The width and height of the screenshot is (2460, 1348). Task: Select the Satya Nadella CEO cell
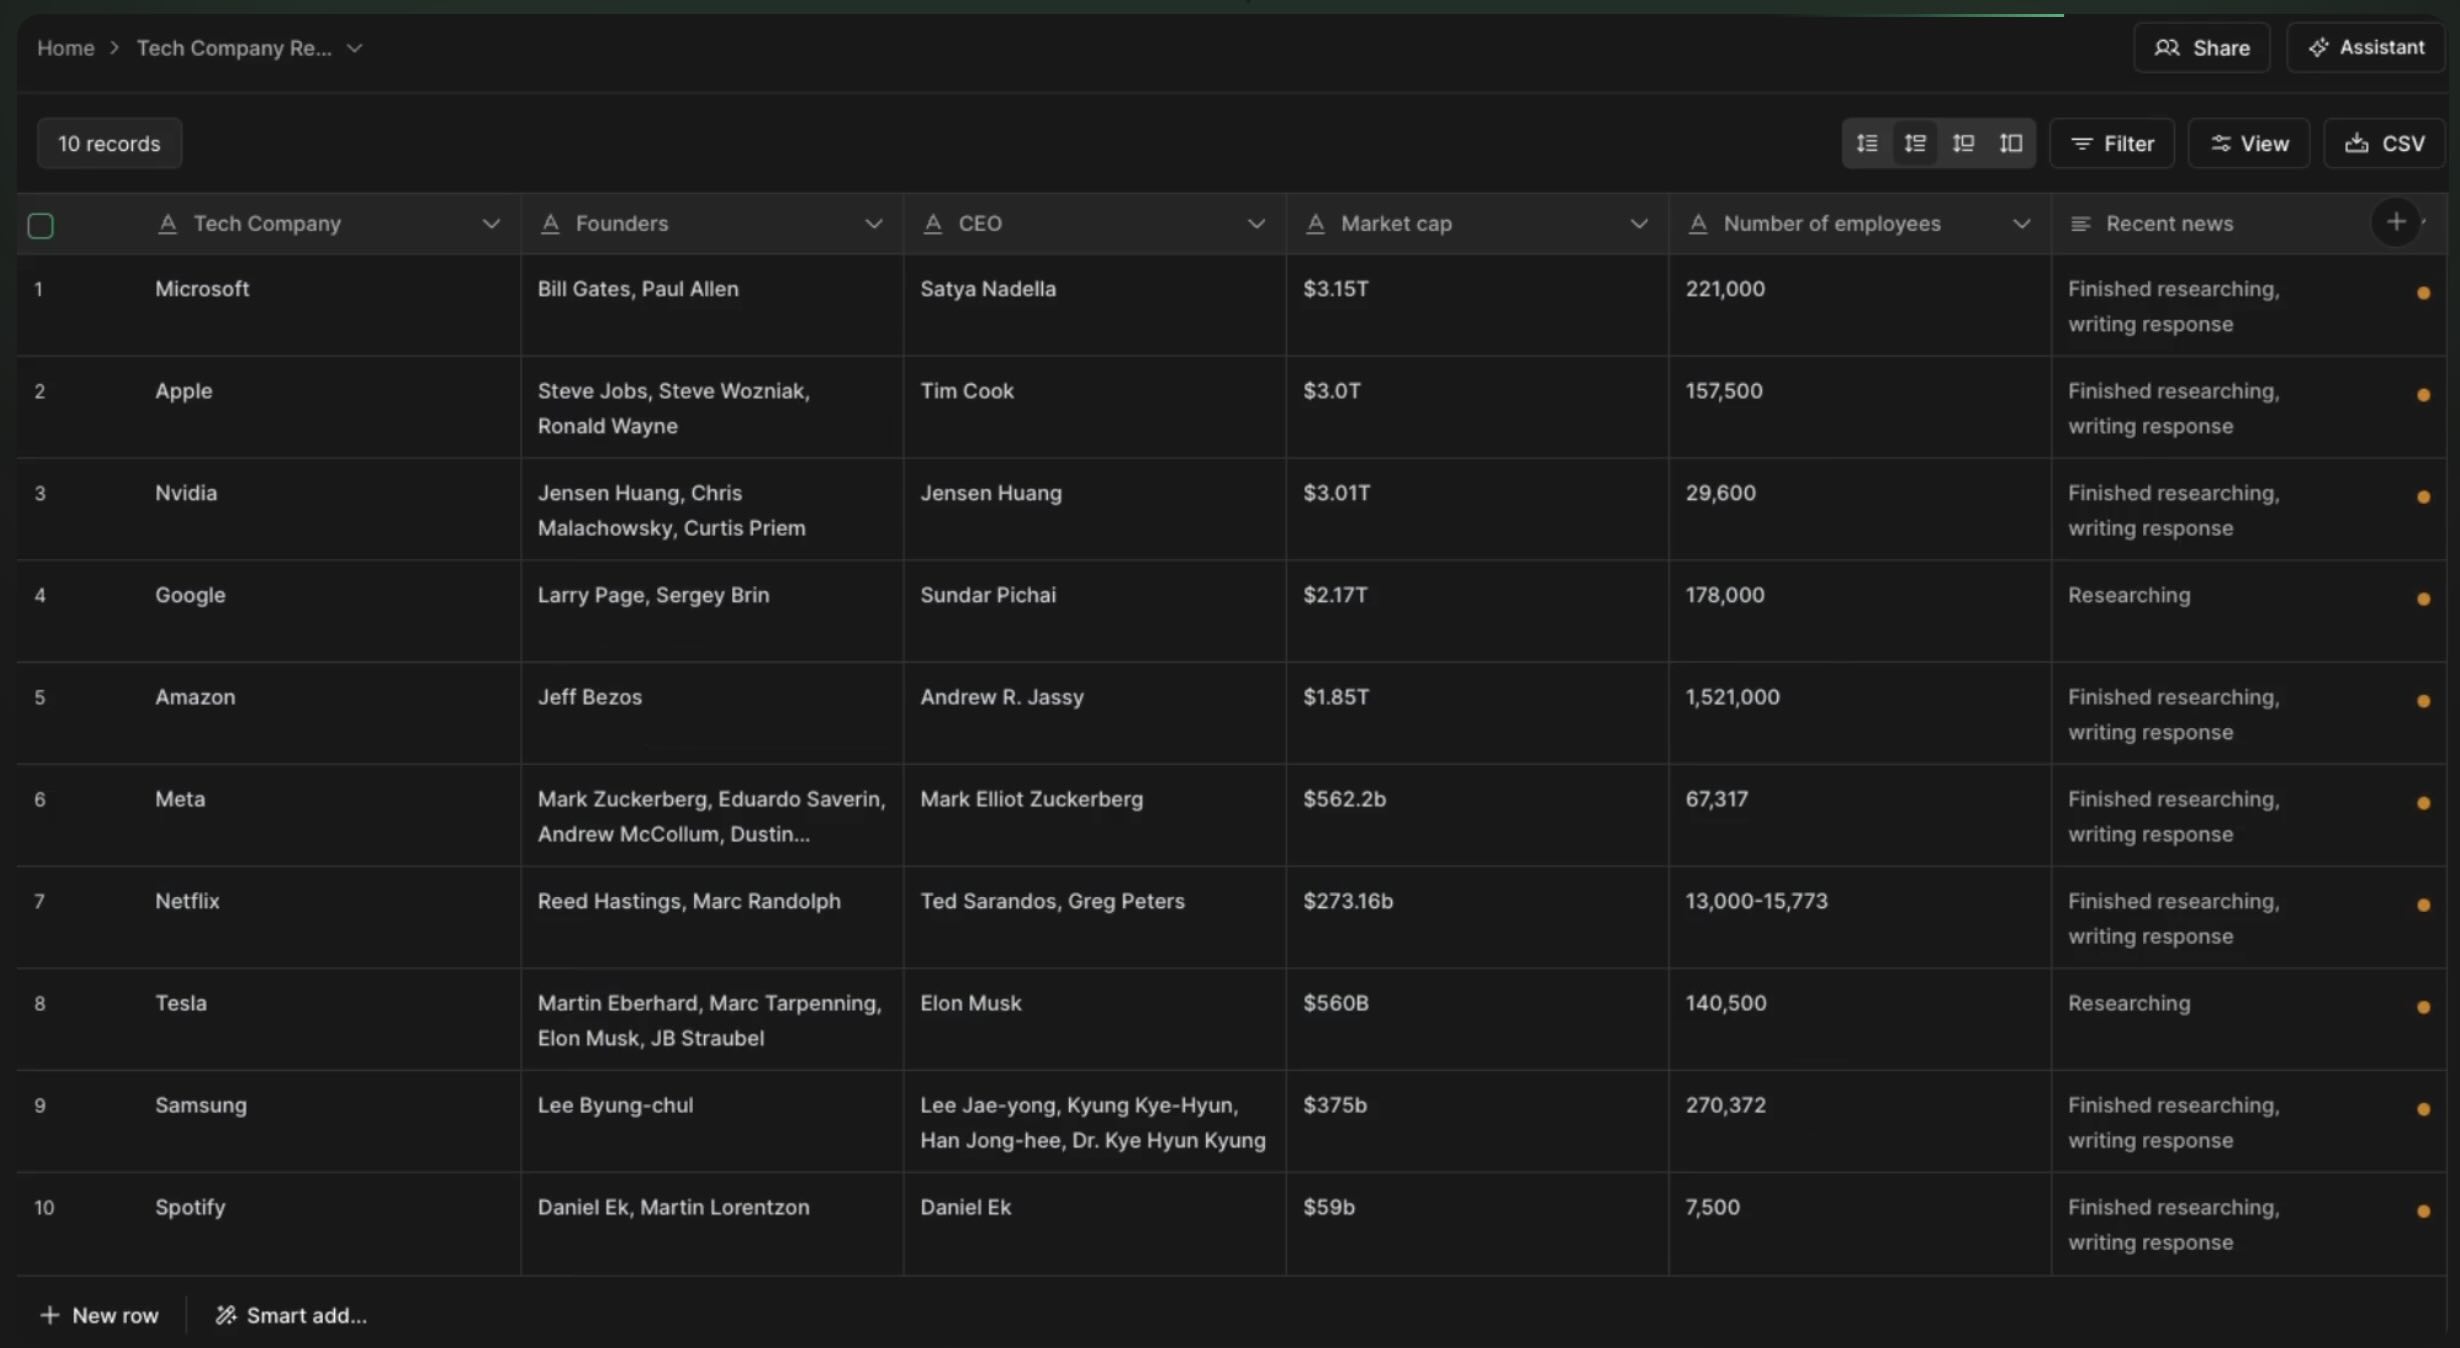1094,306
